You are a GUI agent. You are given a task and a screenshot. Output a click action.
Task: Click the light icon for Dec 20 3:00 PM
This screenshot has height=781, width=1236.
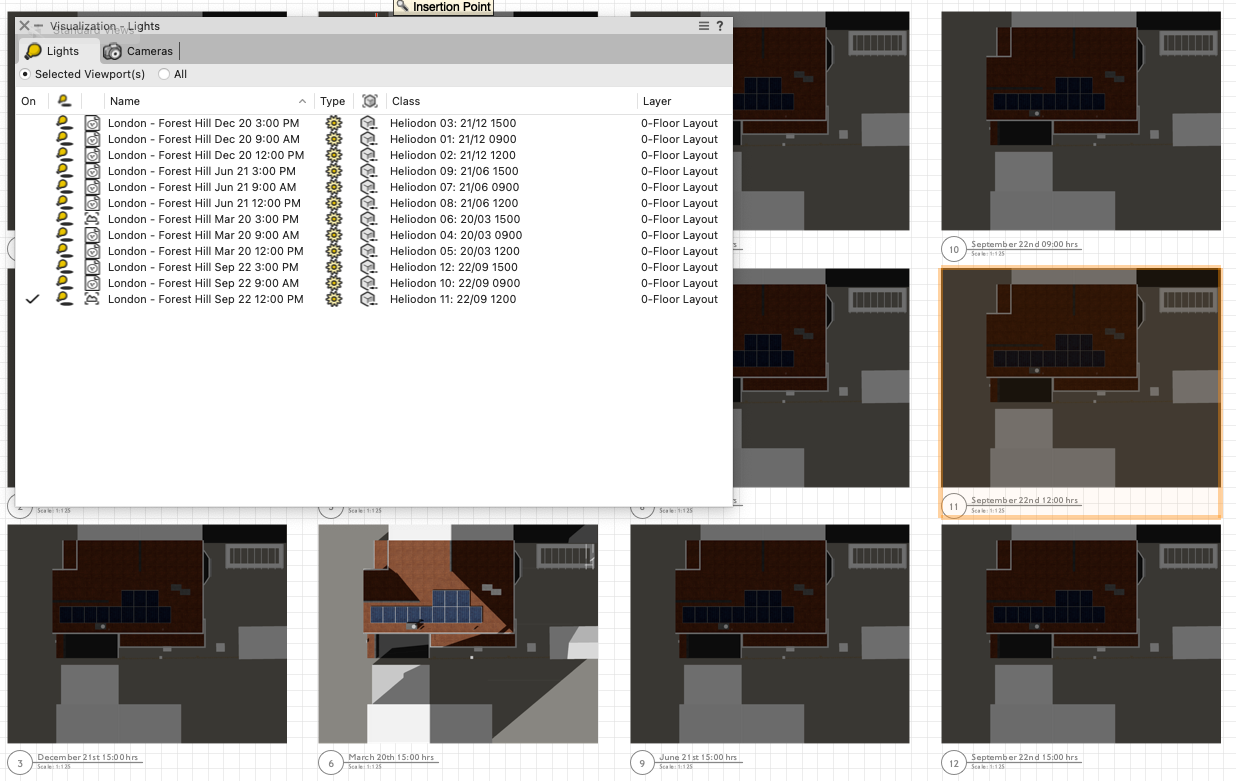coord(63,123)
